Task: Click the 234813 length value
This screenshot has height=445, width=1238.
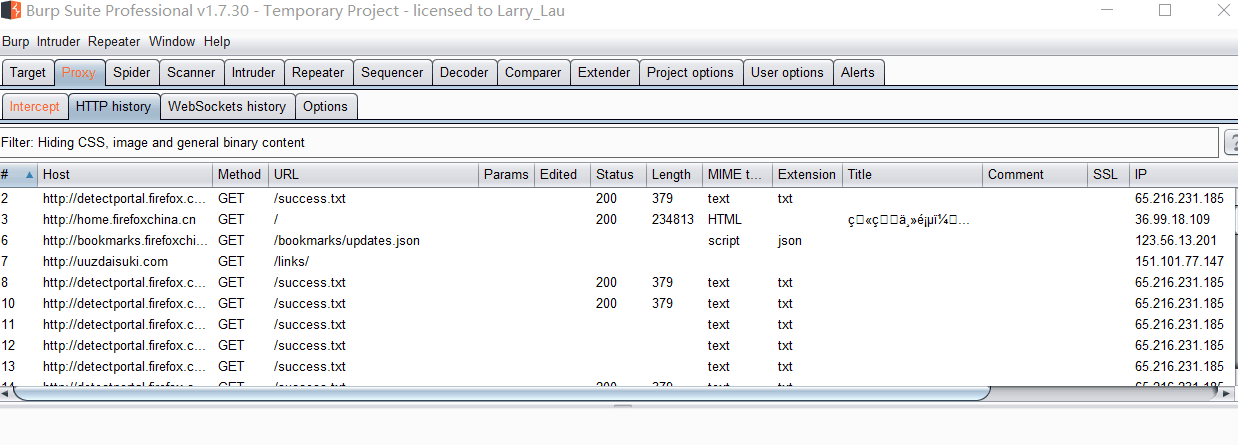Action: tap(673, 219)
